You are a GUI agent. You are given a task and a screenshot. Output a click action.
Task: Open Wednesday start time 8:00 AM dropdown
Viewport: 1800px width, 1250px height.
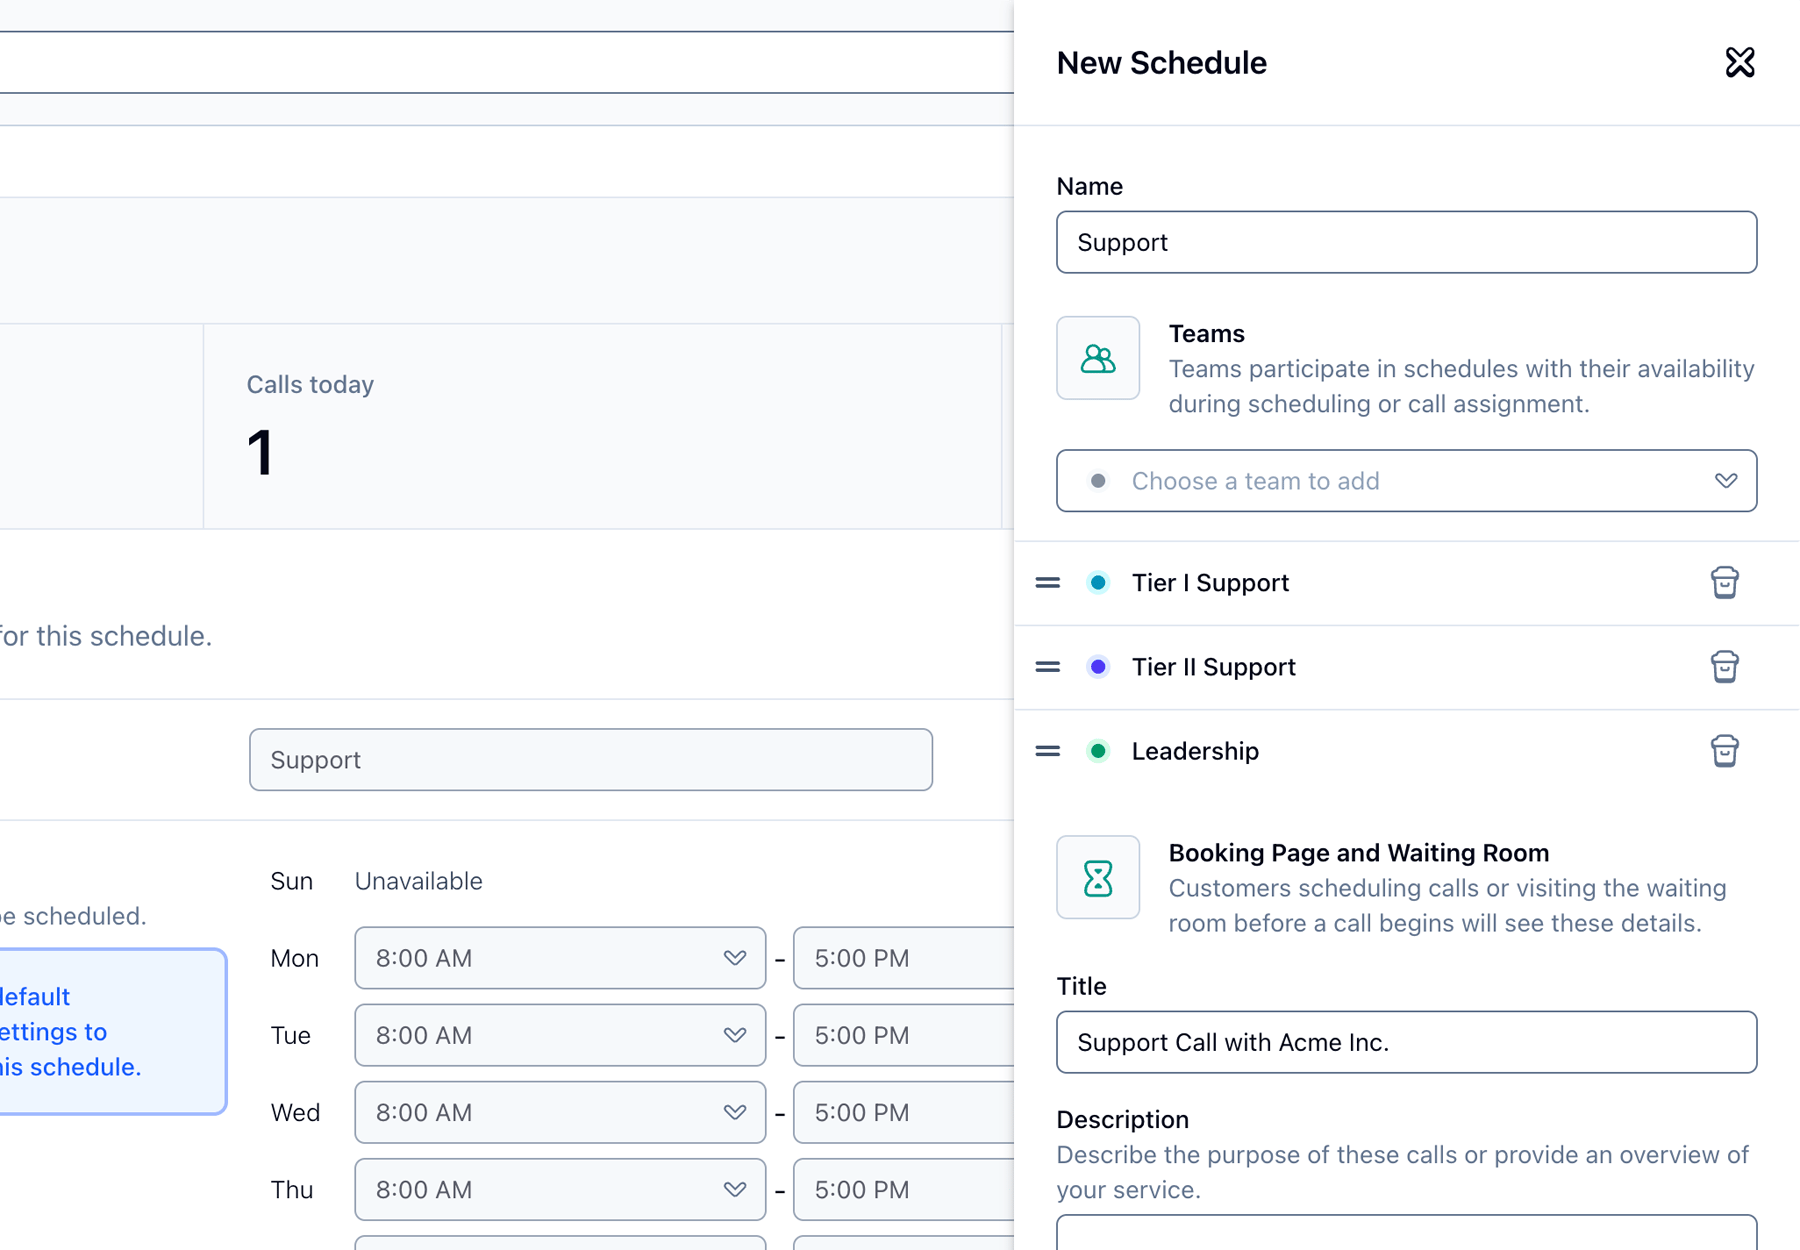pyautogui.click(x=560, y=1112)
